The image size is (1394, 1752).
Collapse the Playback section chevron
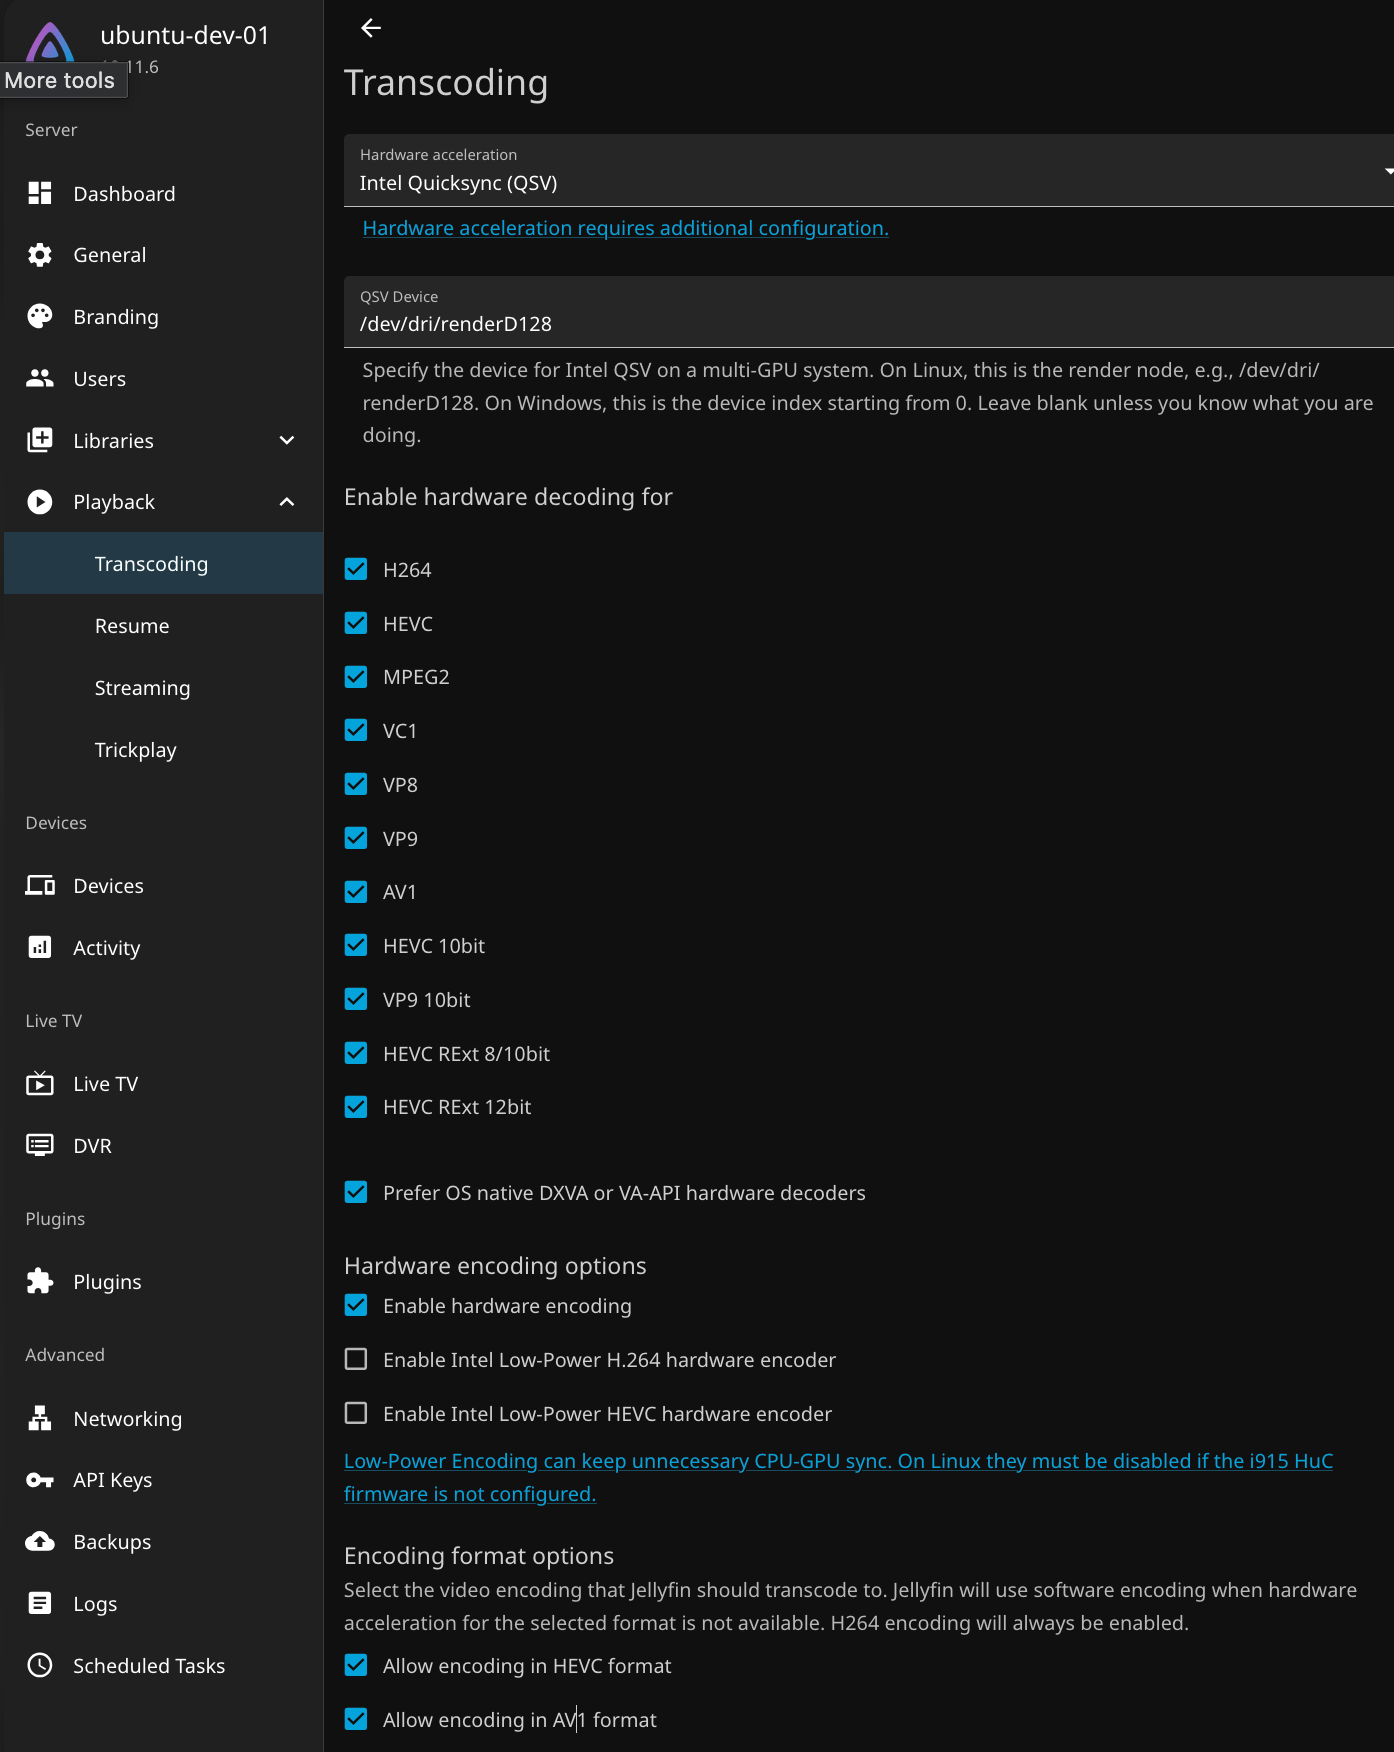[x=287, y=502]
